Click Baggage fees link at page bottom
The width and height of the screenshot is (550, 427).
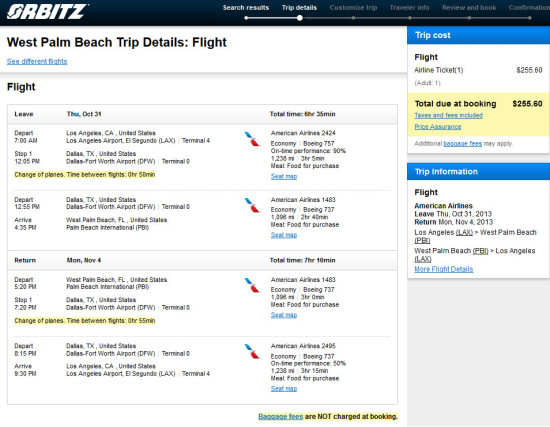tap(281, 416)
